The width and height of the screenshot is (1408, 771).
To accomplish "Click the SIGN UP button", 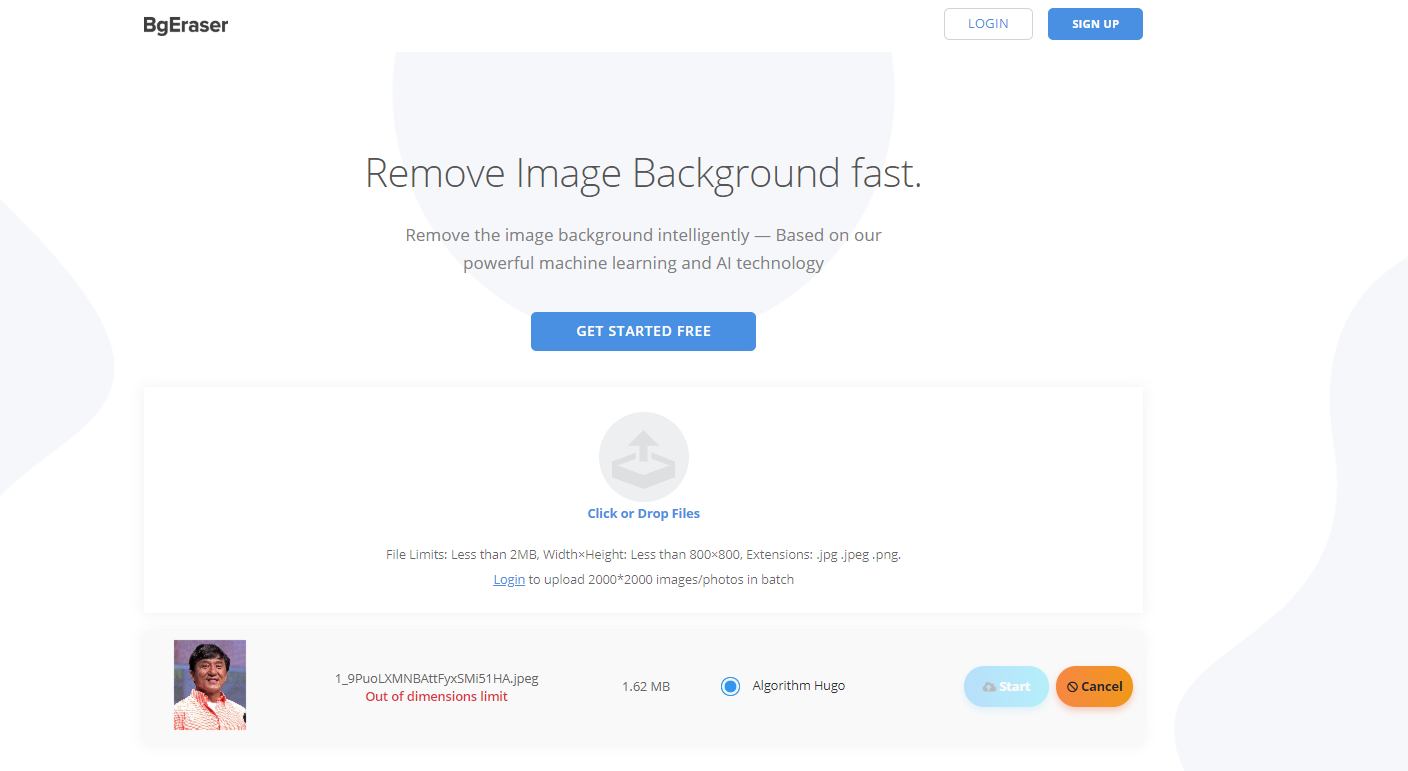I will tap(1095, 24).
